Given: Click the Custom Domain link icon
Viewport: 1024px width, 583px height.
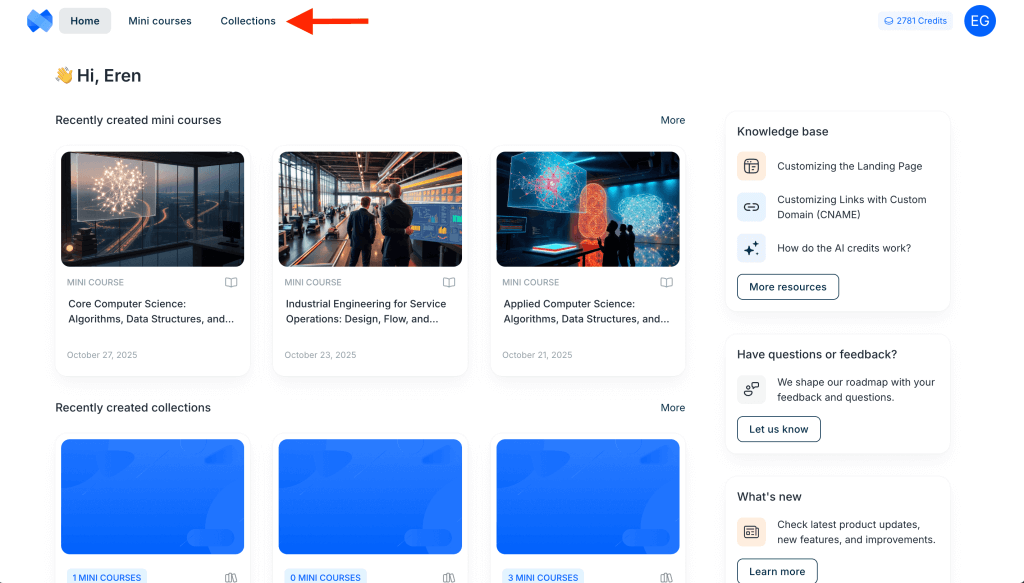Looking at the screenshot, I should 751,207.
